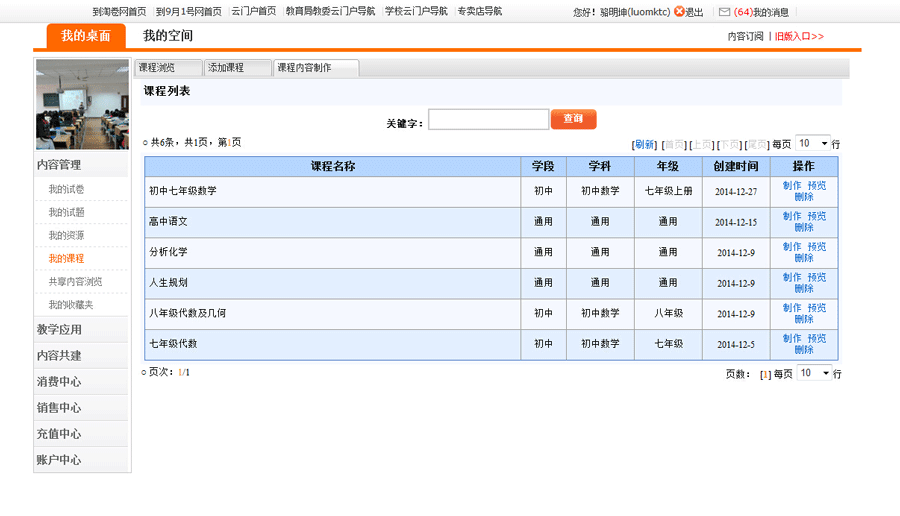Click in the 关键字 keyword input field
Viewport: 900px width, 516px height.
click(x=488, y=119)
